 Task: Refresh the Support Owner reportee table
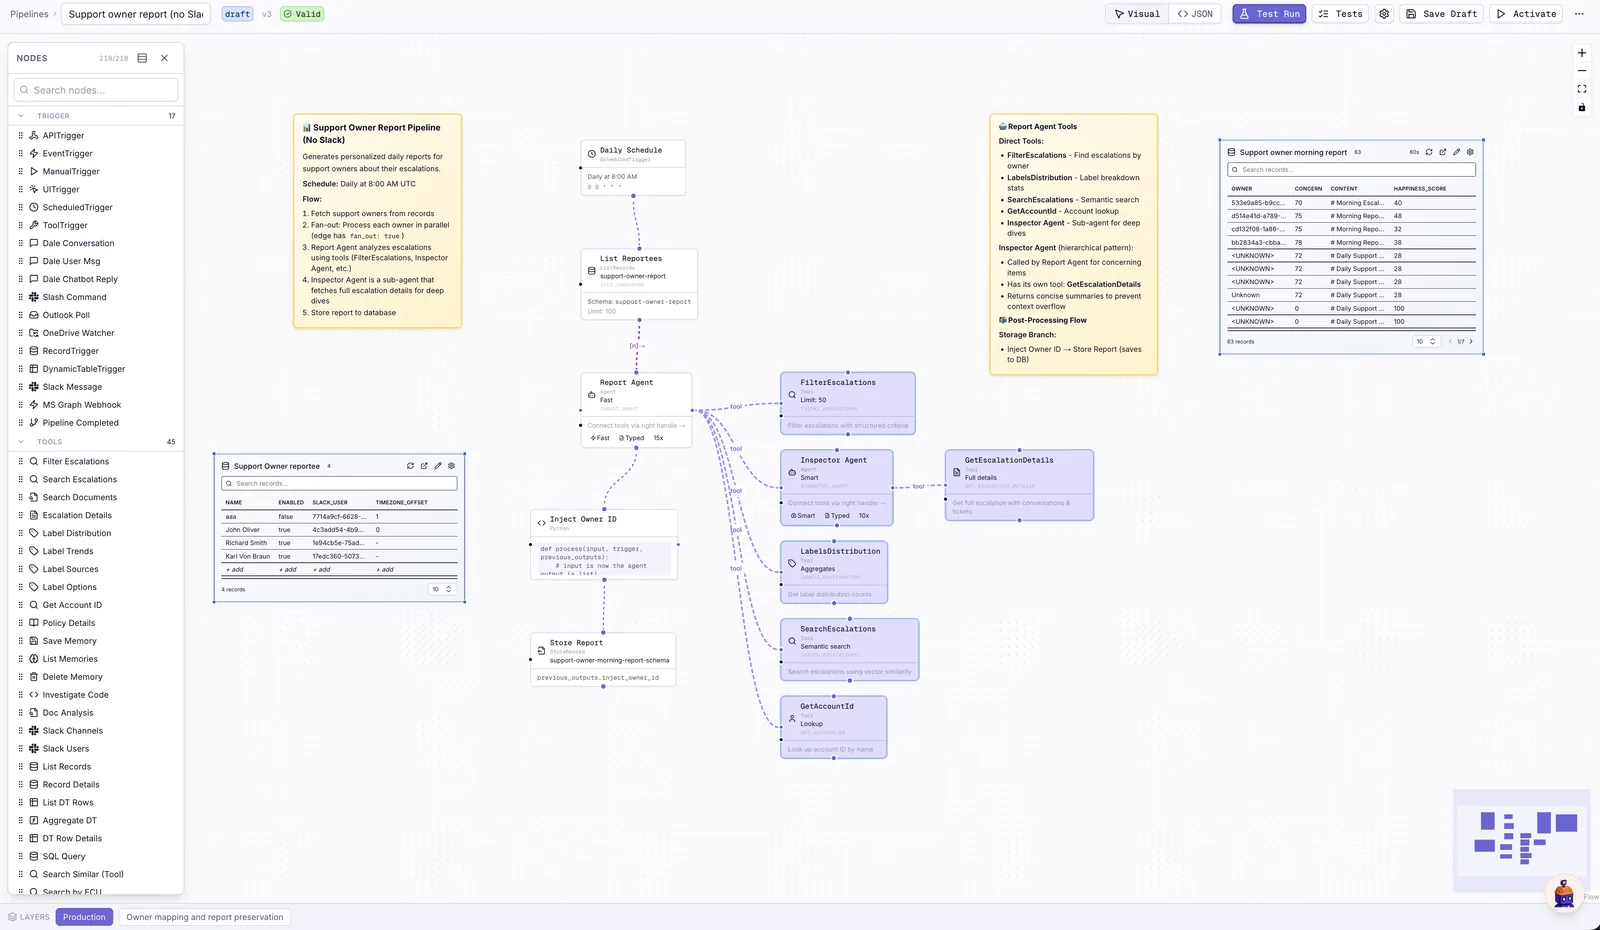(x=410, y=466)
